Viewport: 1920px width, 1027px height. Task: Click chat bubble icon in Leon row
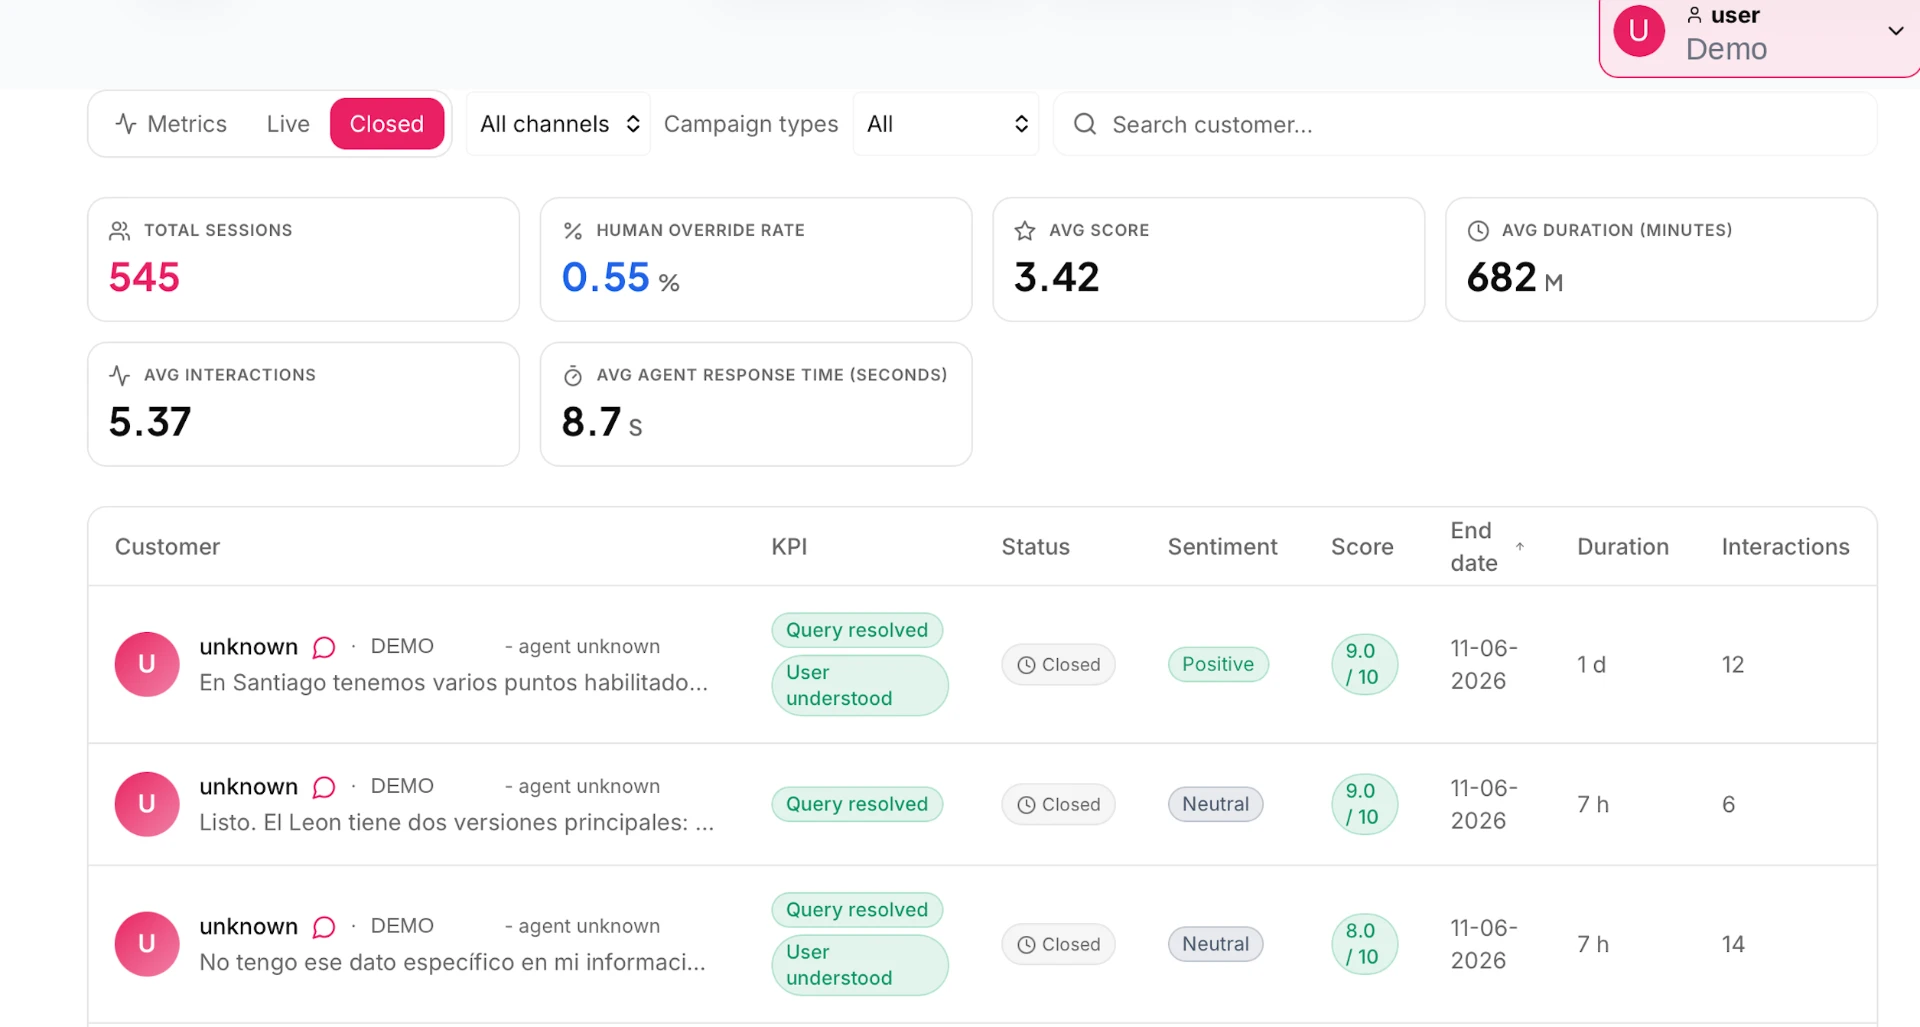pos(324,787)
